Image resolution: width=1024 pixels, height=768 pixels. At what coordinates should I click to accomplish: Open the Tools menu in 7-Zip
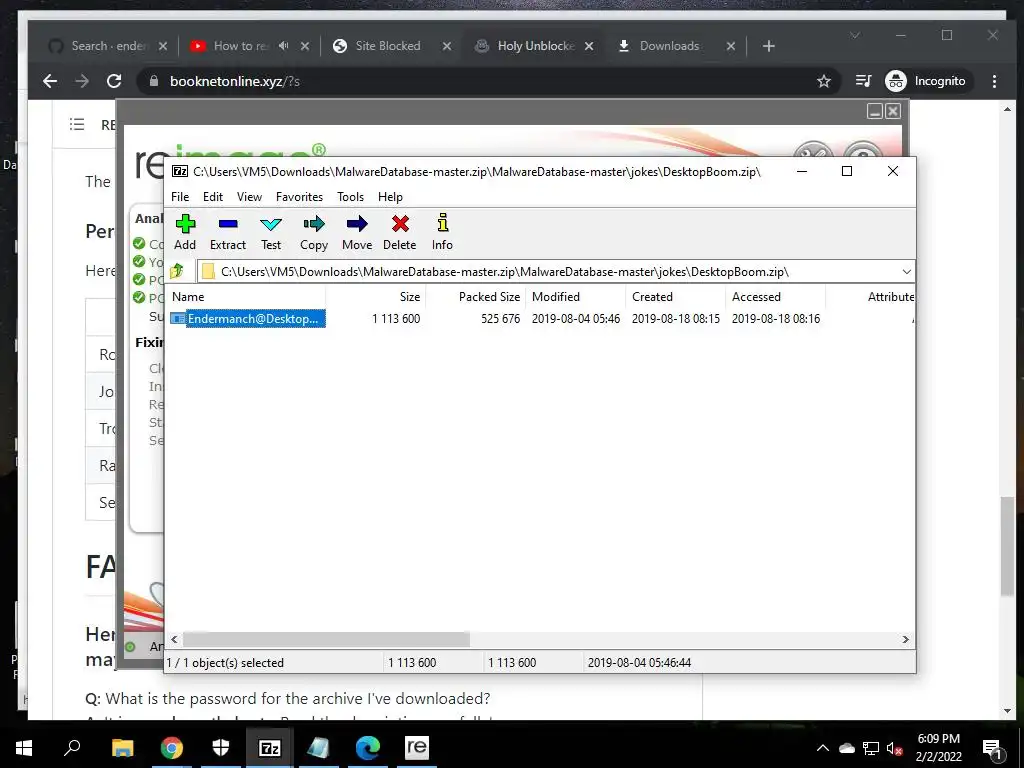pyautogui.click(x=350, y=197)
